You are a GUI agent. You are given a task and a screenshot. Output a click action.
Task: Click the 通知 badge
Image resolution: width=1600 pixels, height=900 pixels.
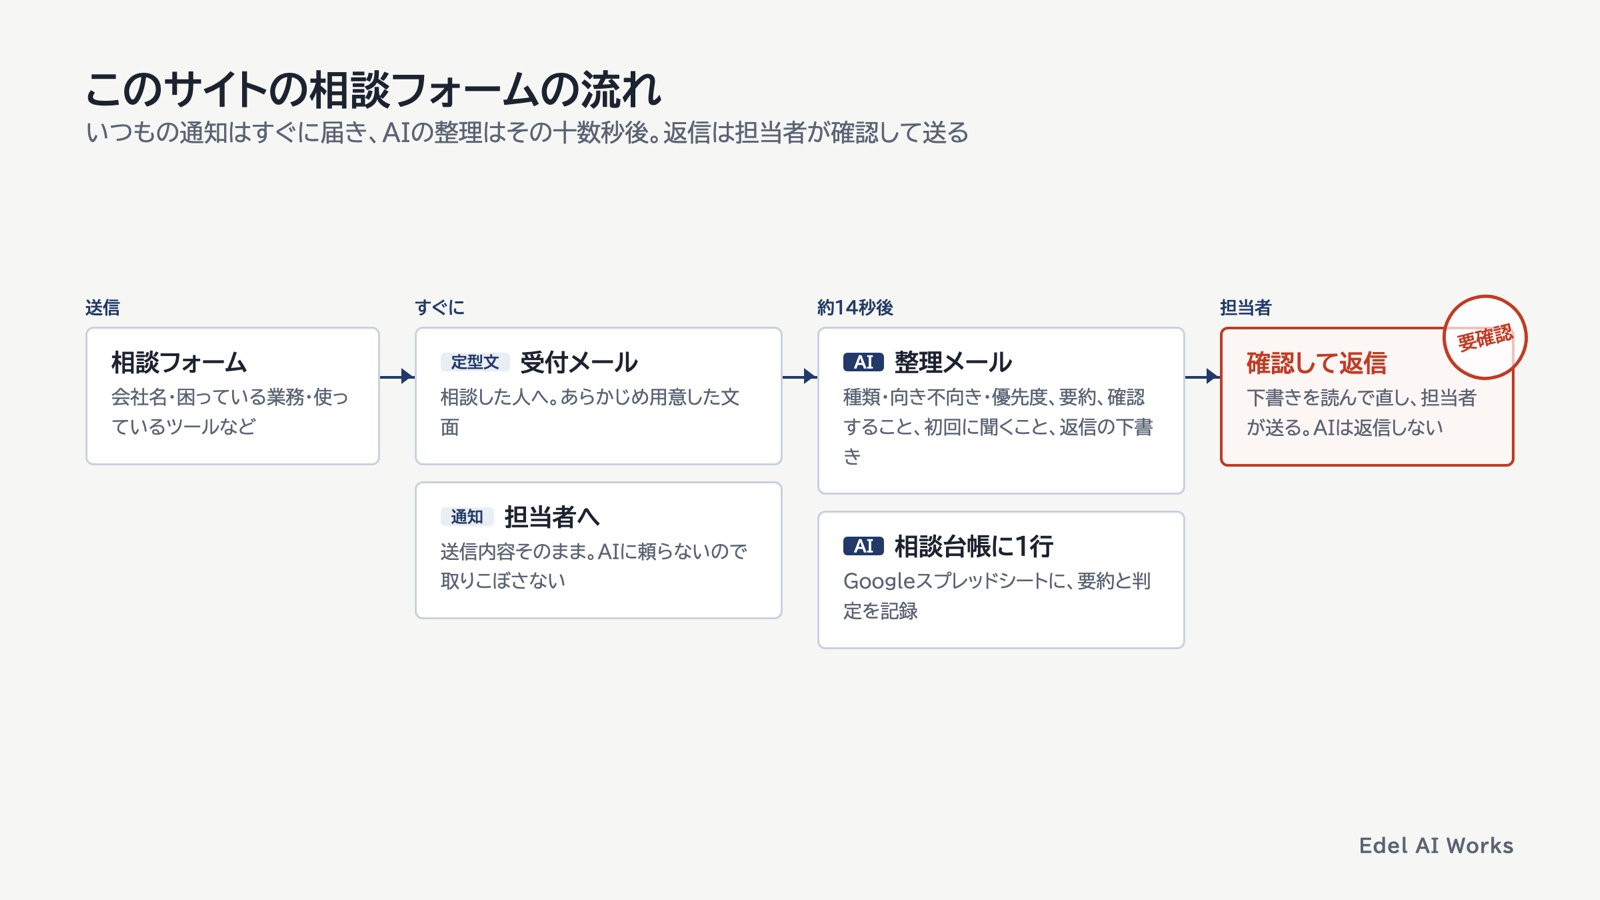(467, 517)
